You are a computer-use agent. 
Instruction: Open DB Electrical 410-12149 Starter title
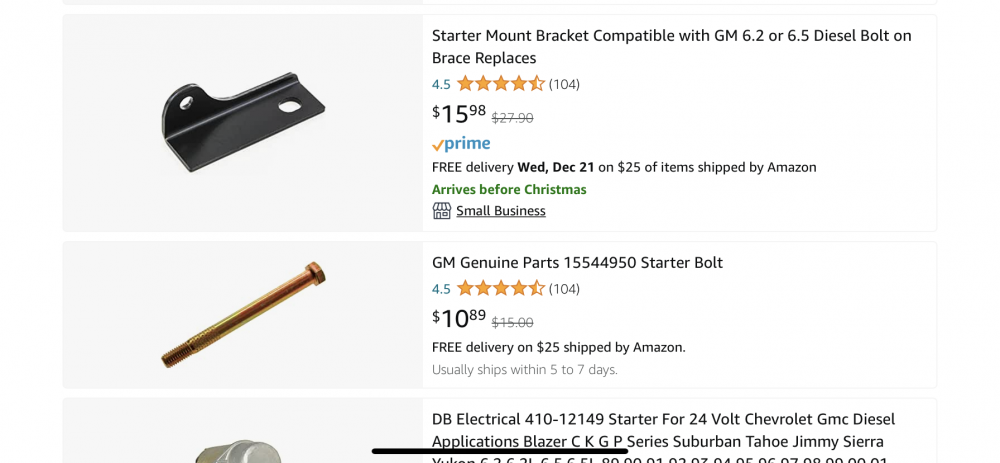[663, 430]
